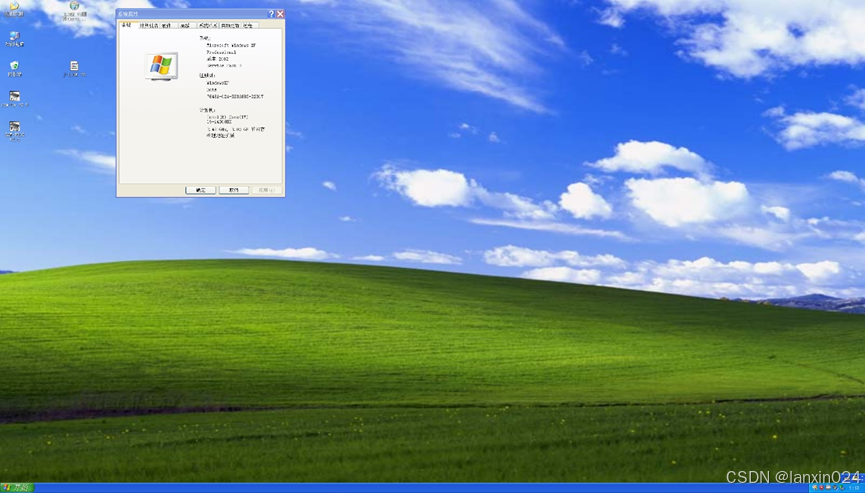Select the upper of the two lowest left-column icons

pyautogui.click(x=15, y=99)
